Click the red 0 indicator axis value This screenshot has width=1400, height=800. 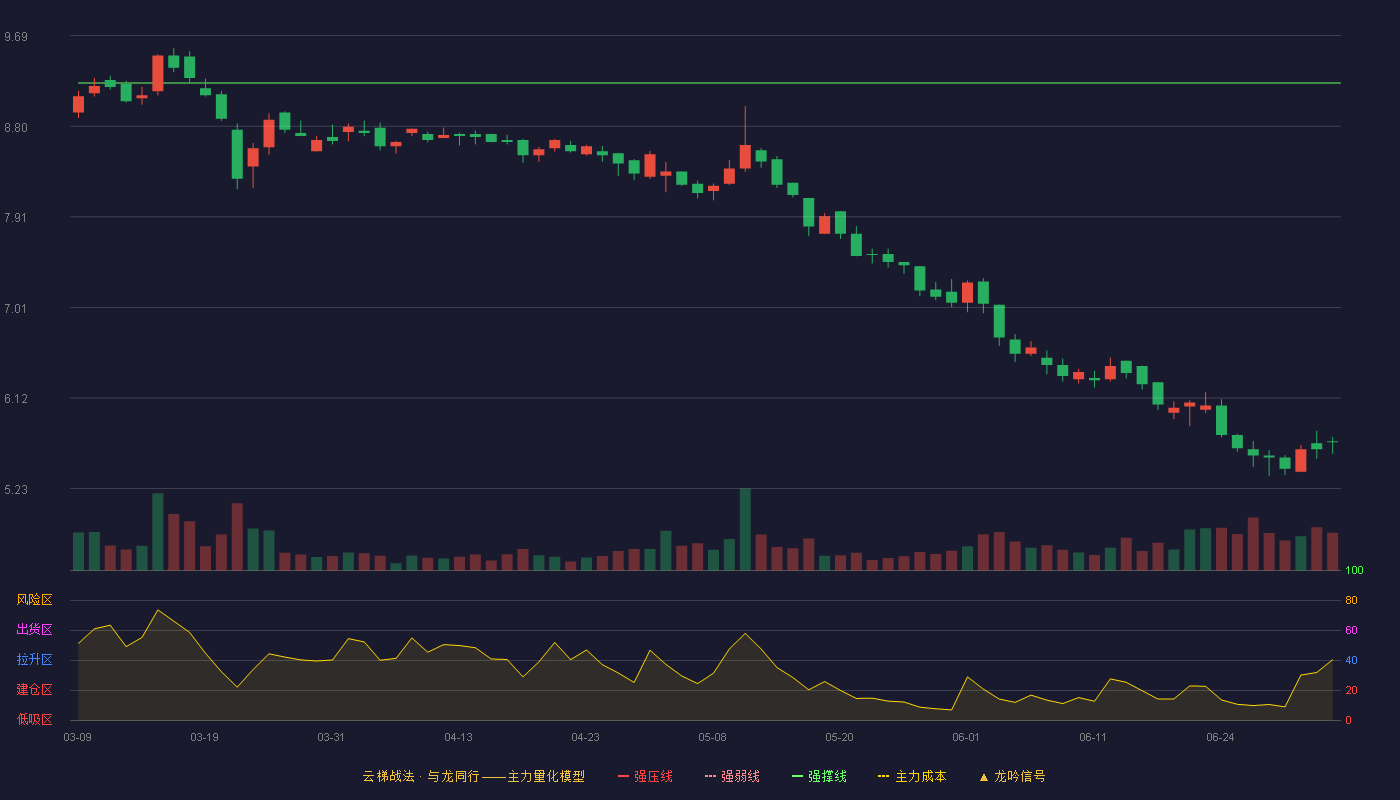tap(1348, 720)
